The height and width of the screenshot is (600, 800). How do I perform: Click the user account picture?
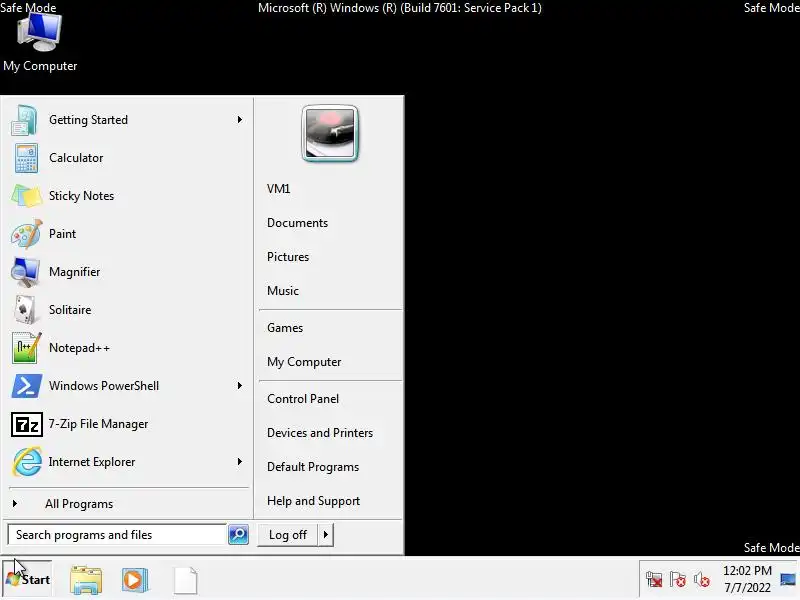pos(330,134)
